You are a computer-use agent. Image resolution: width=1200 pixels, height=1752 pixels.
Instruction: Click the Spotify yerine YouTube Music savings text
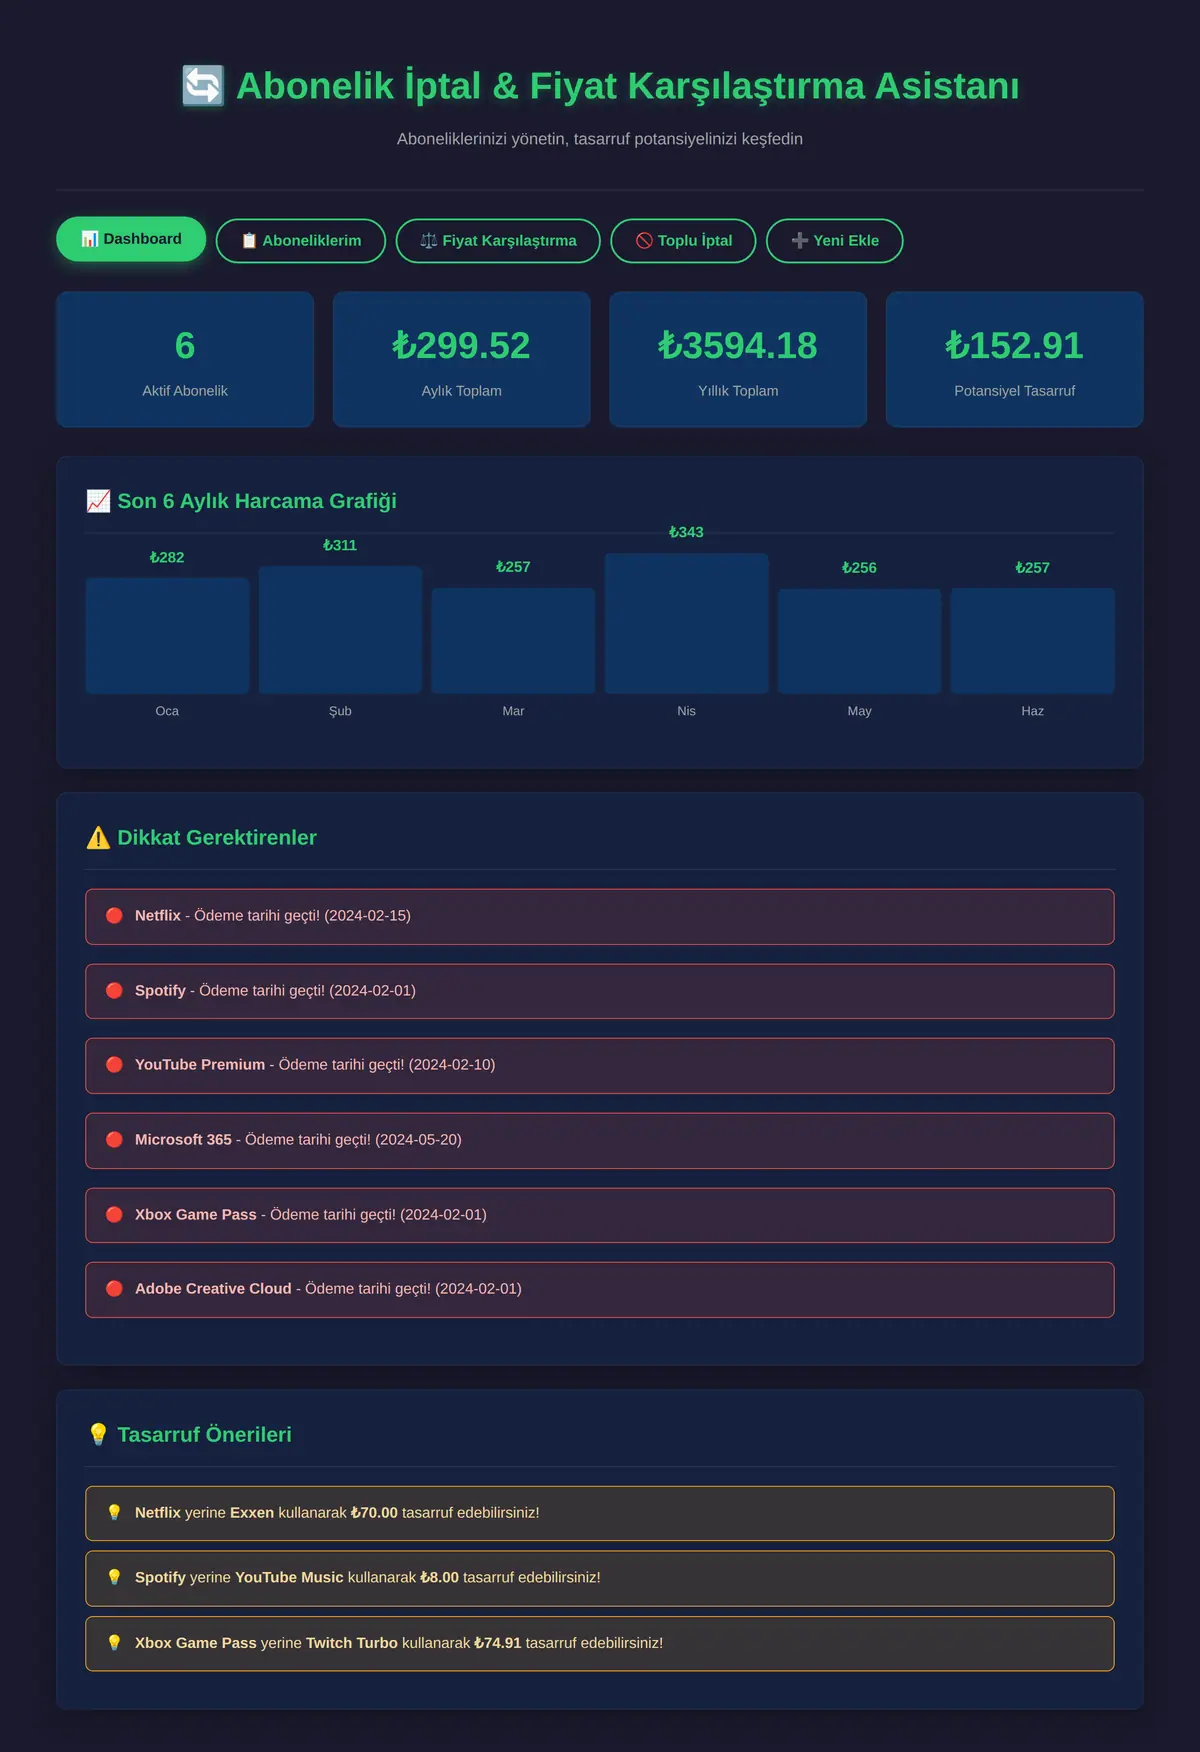tap(368, 1578)
